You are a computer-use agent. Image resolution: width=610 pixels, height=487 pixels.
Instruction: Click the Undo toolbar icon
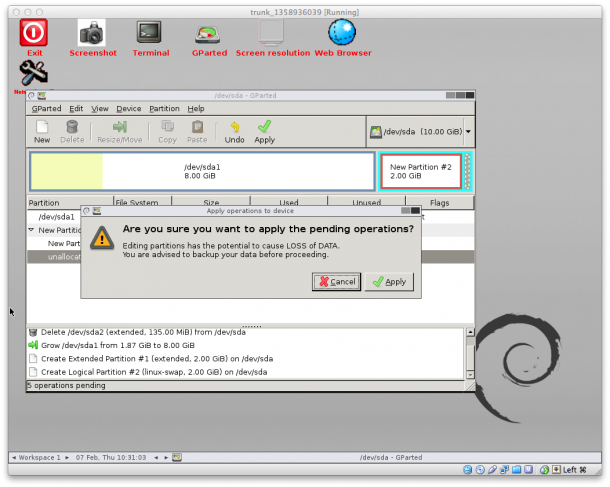point(234,131)
